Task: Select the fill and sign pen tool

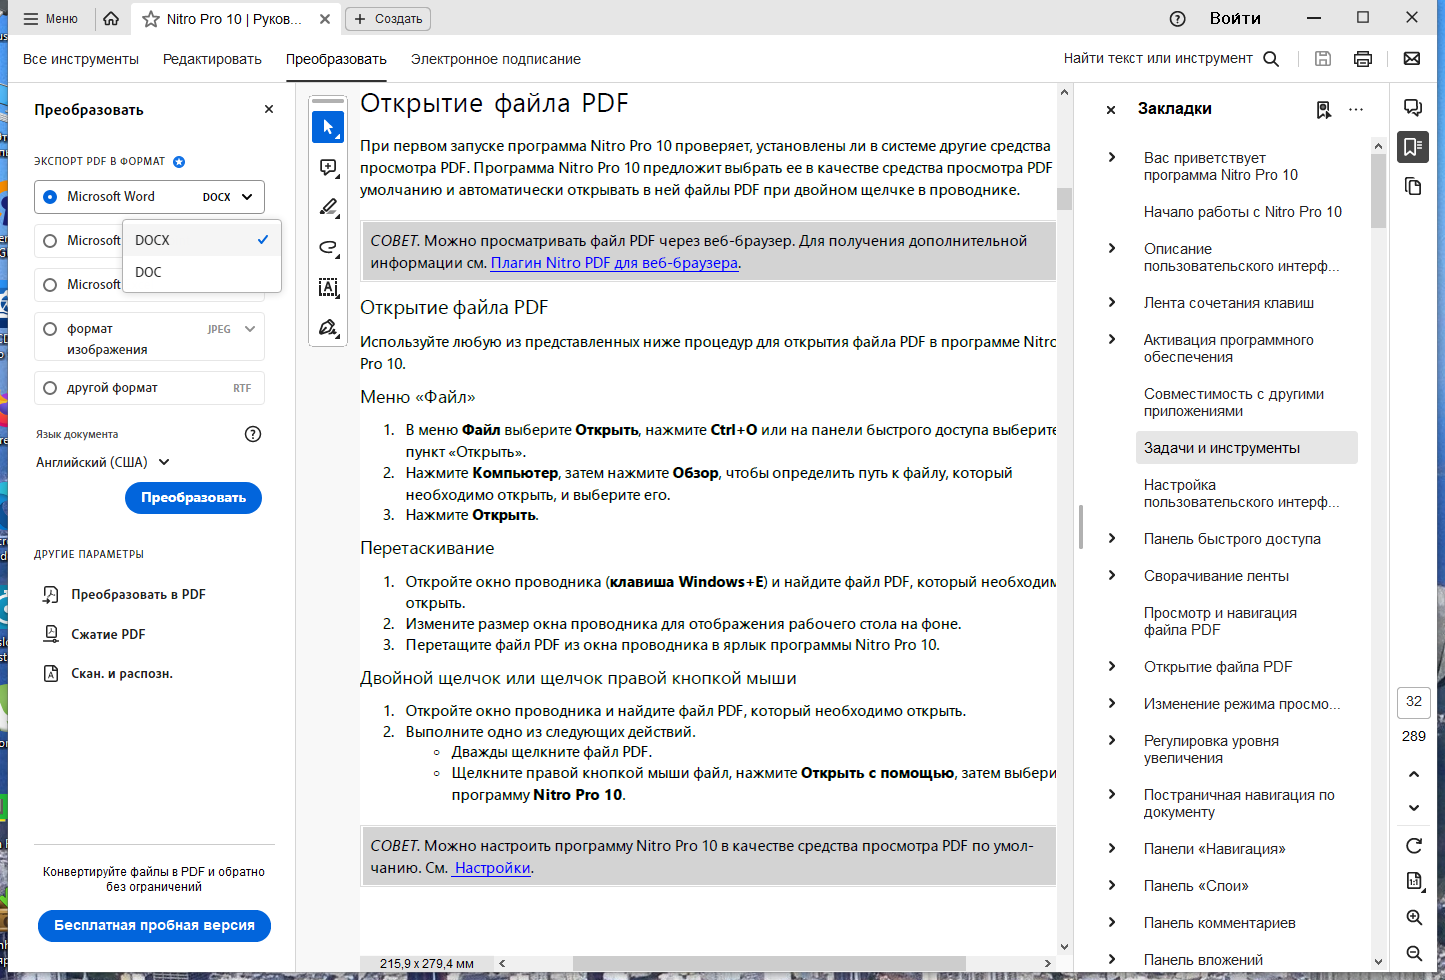Action: (328, 327)
